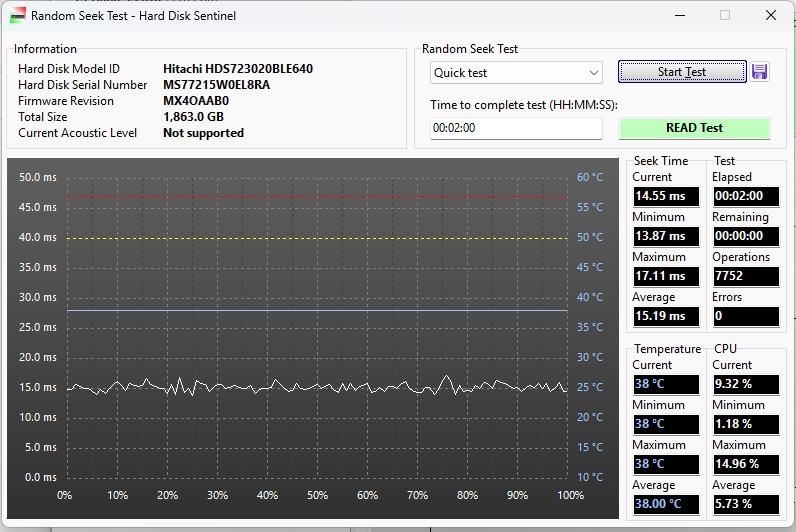Click the Hitachi HDS723020BLE640 model ID text

tap(238, 69)
